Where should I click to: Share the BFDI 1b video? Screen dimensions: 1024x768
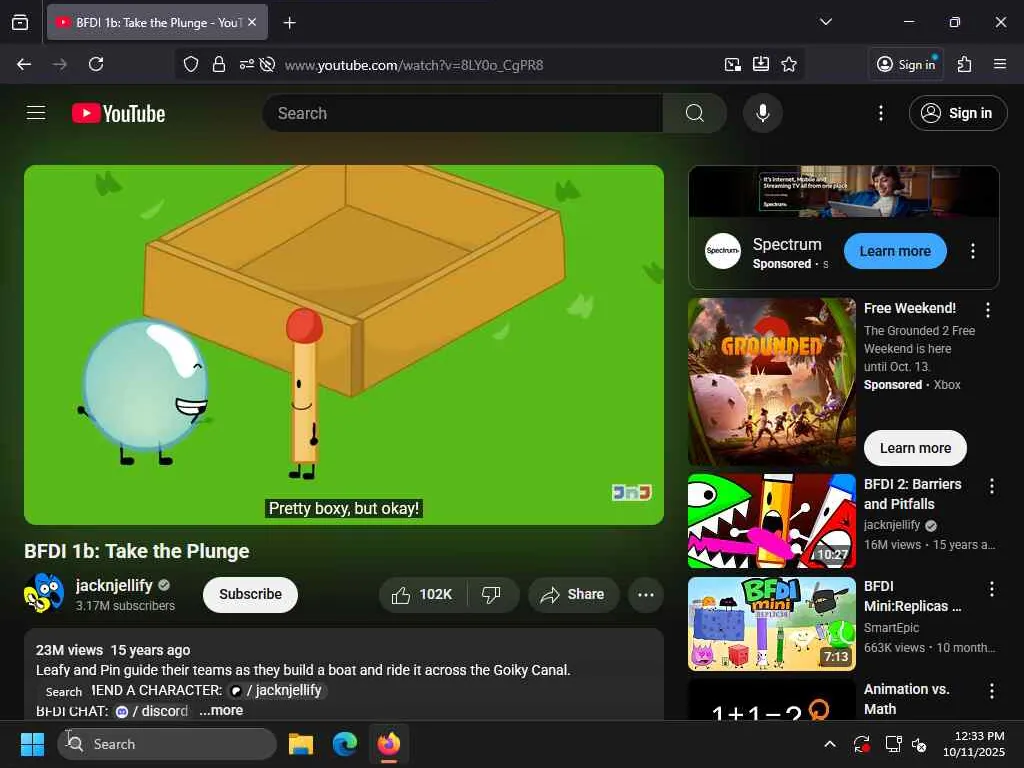tap(573, 595)
